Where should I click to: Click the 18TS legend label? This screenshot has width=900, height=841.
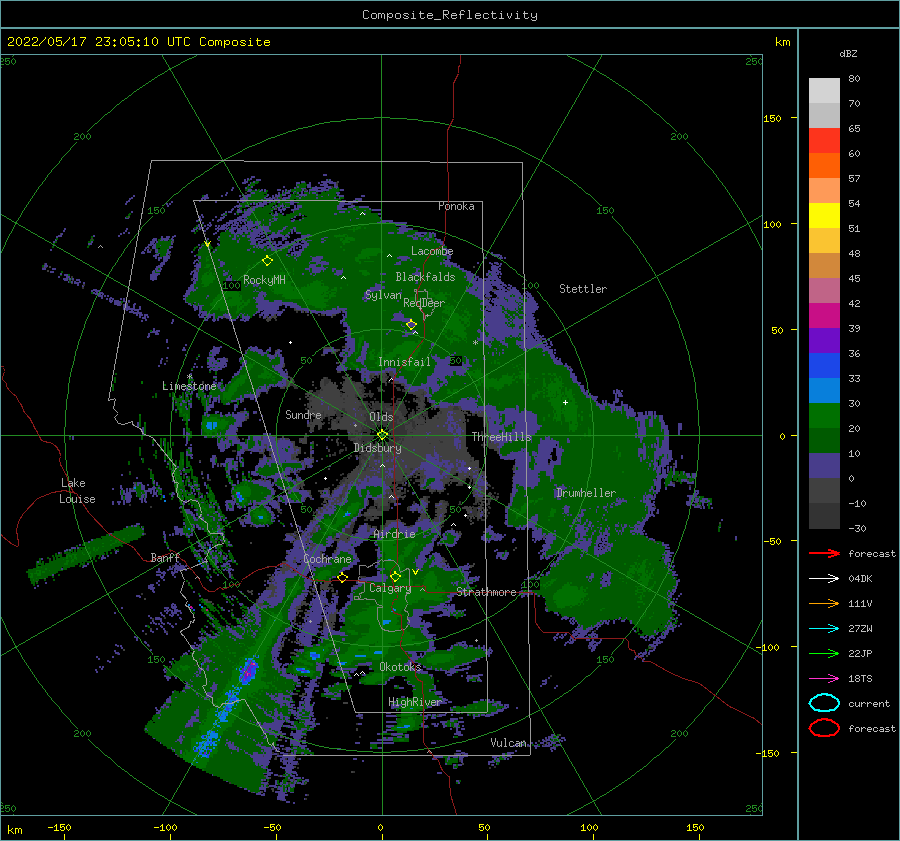860,679
